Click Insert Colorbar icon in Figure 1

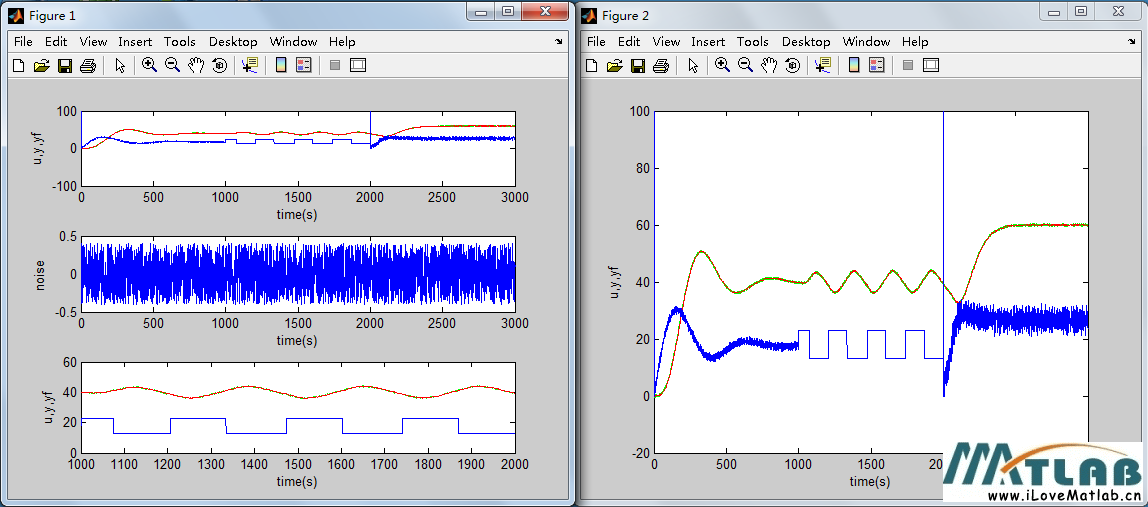coord(281,66)
